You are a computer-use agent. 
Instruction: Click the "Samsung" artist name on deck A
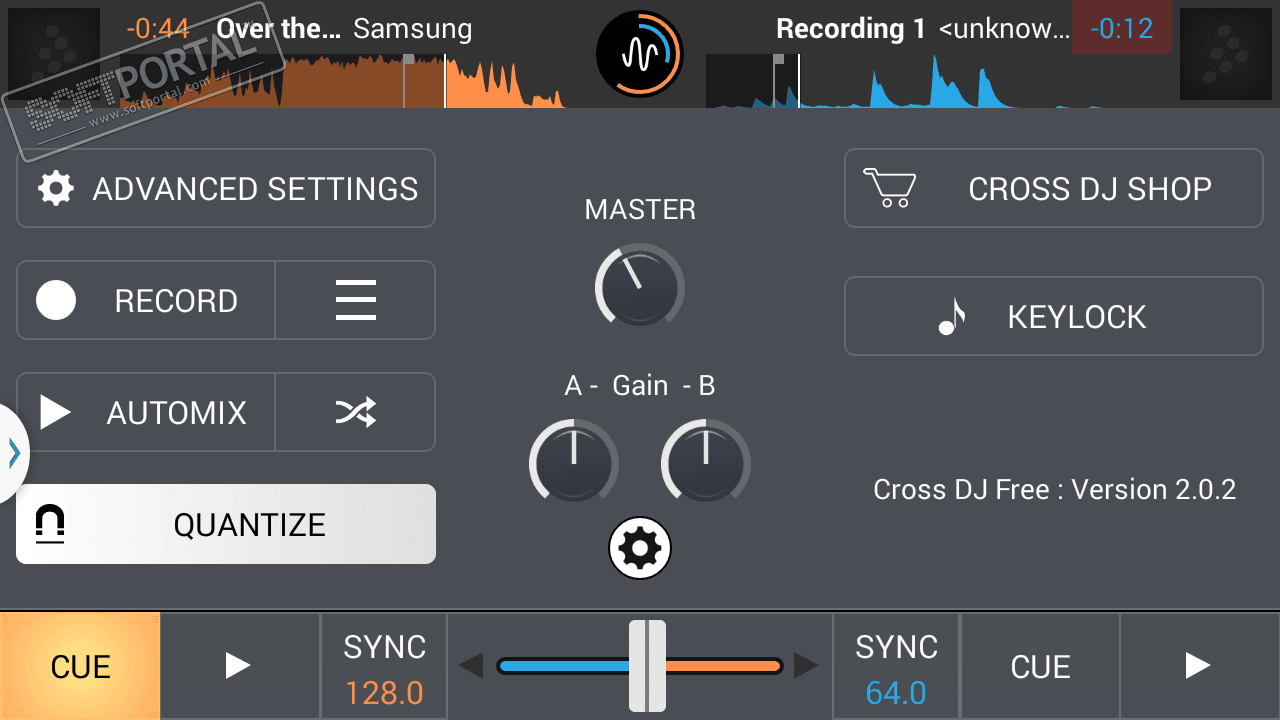coord(413,28)
